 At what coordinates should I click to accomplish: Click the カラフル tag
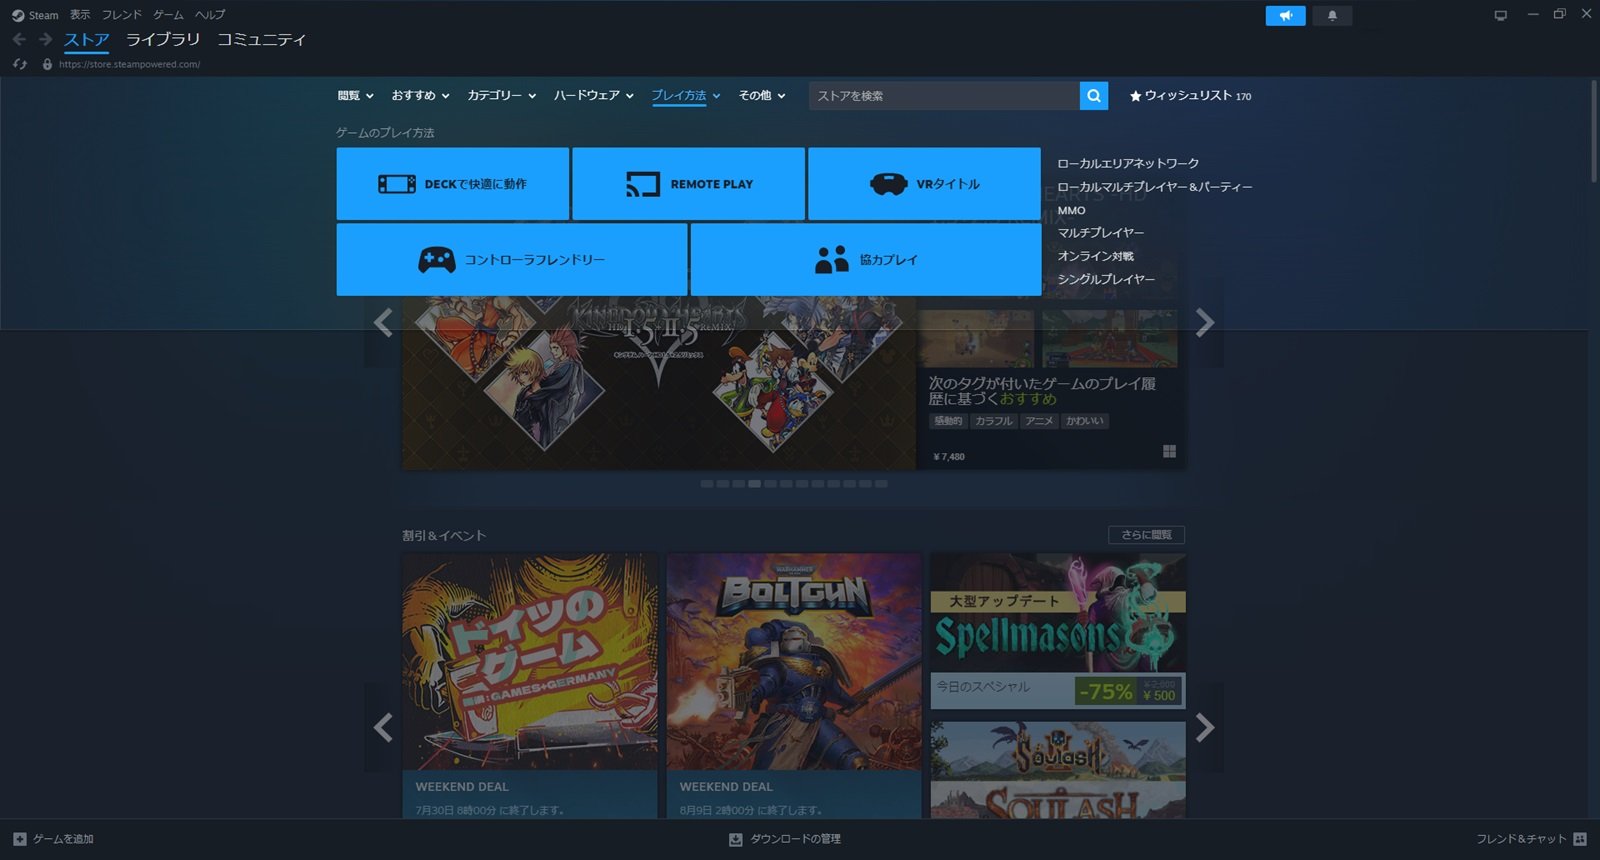[994, 422]
